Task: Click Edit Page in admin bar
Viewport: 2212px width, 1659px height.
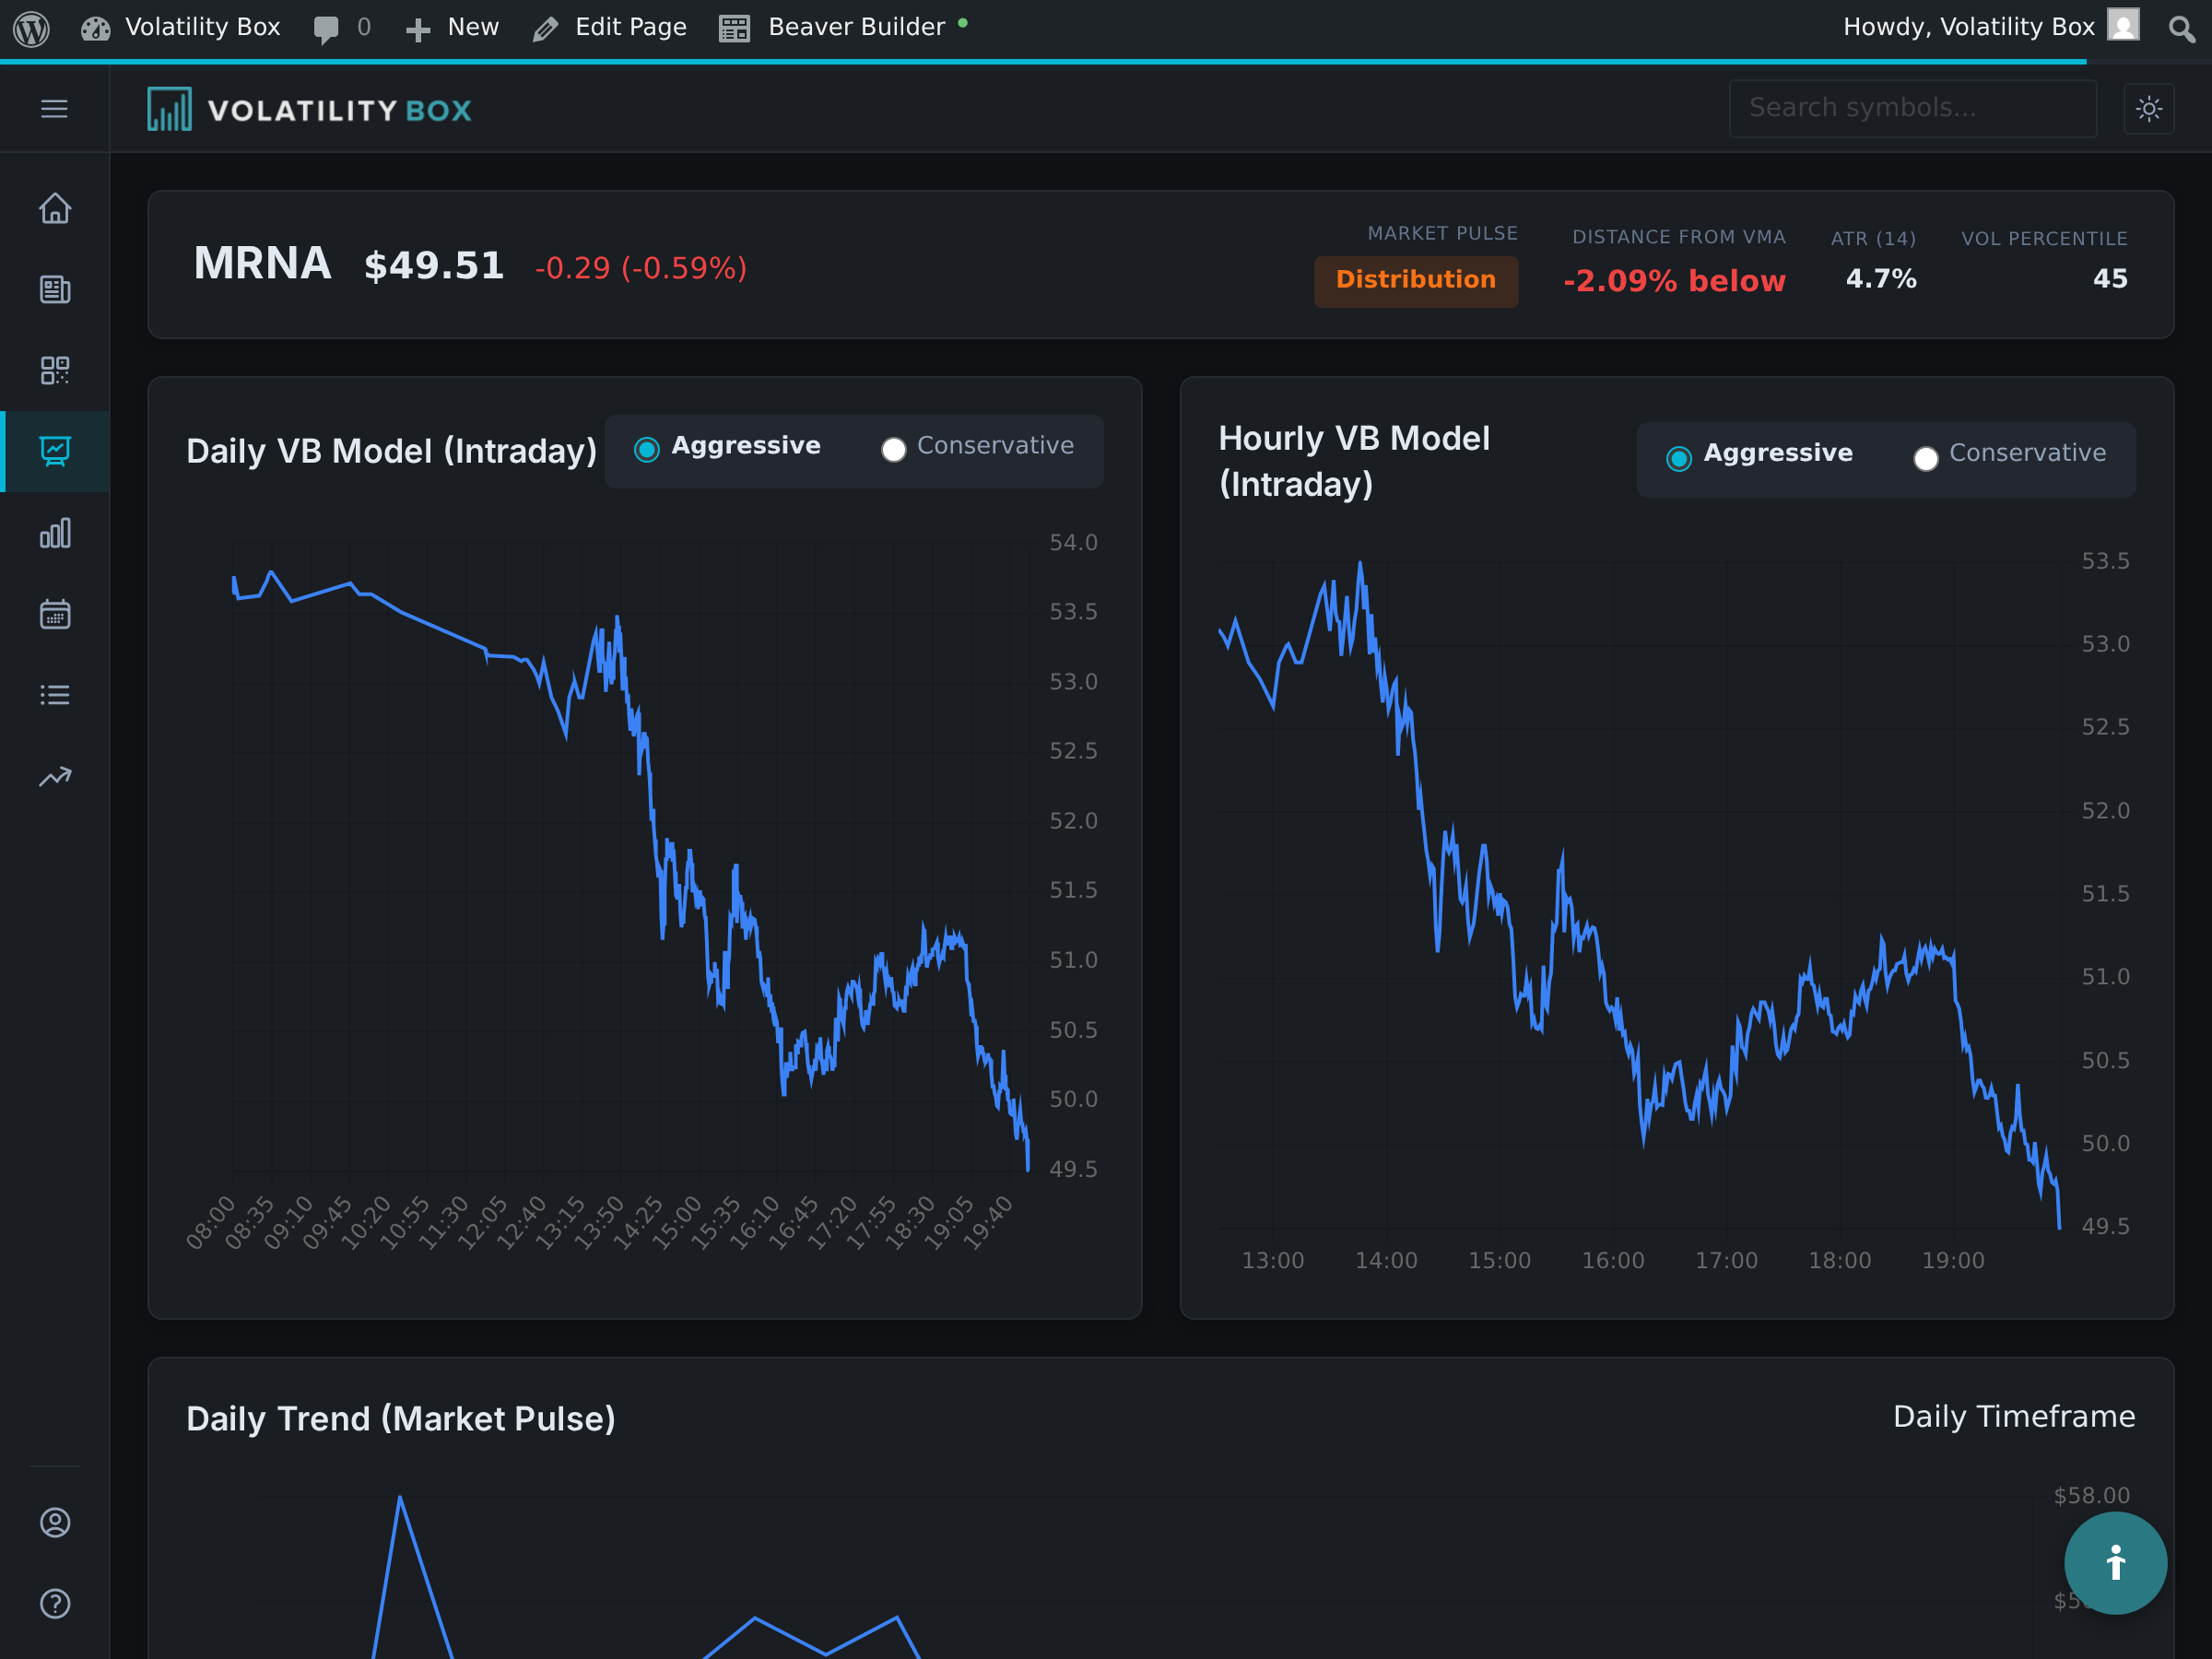Action: click(610, 28)
